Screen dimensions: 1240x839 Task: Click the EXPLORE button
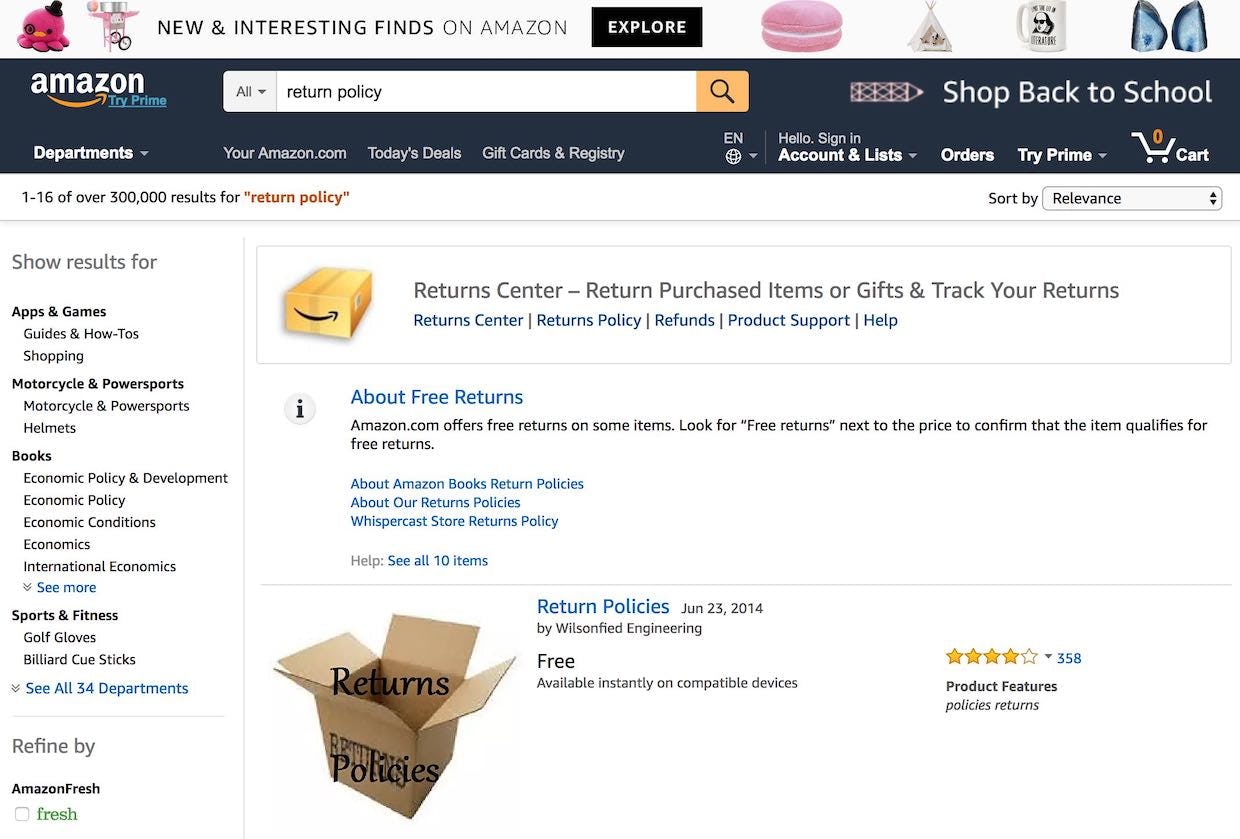pyautogui.click(x=646, y=27)
